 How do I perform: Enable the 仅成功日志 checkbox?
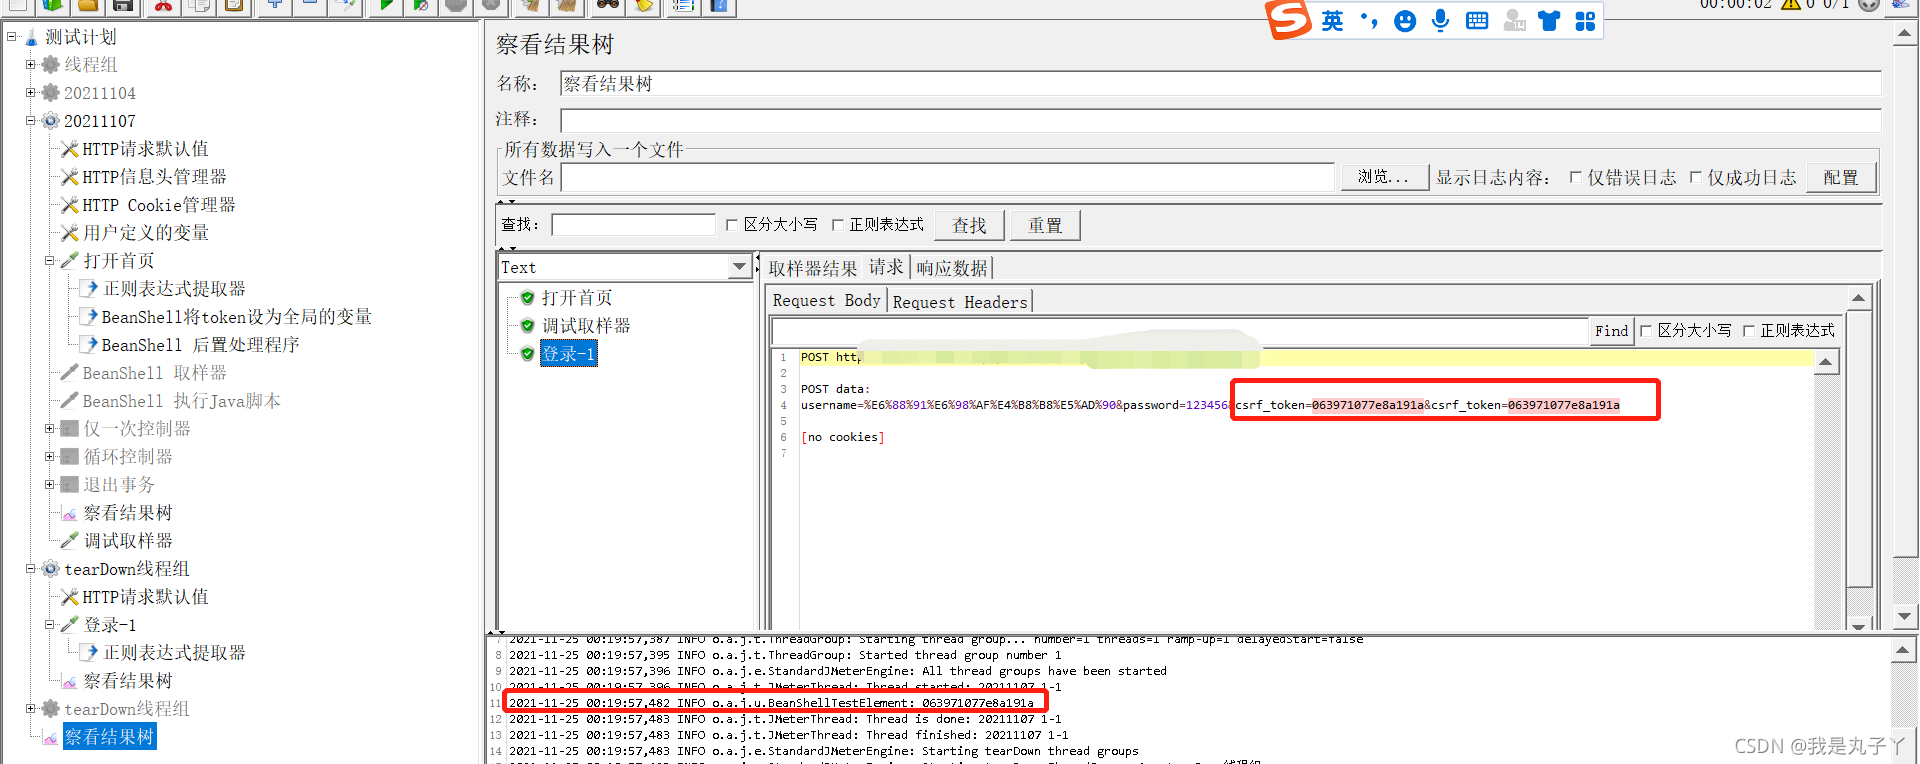click(x=1696, y=178)
